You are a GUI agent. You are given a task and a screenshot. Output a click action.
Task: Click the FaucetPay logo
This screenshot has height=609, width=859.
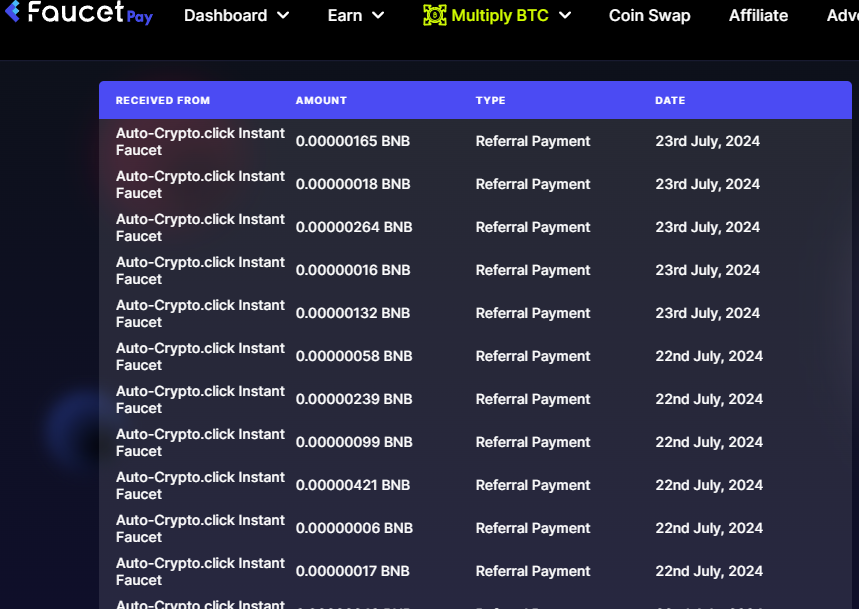pyautogui.click(x=79, y=12)
